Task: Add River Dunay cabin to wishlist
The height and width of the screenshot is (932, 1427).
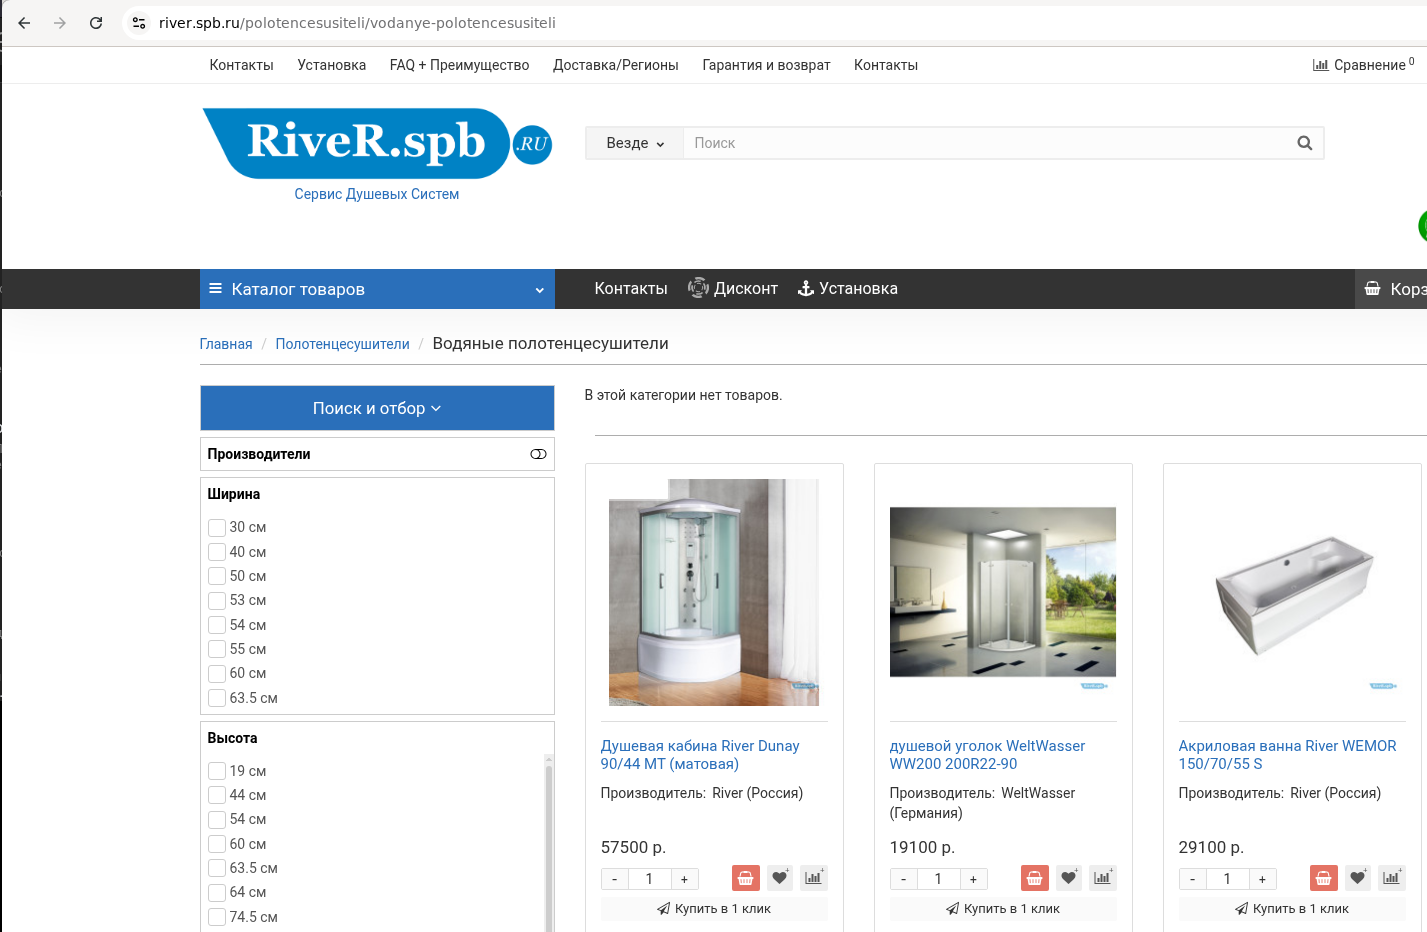Action: click(780, 878)
